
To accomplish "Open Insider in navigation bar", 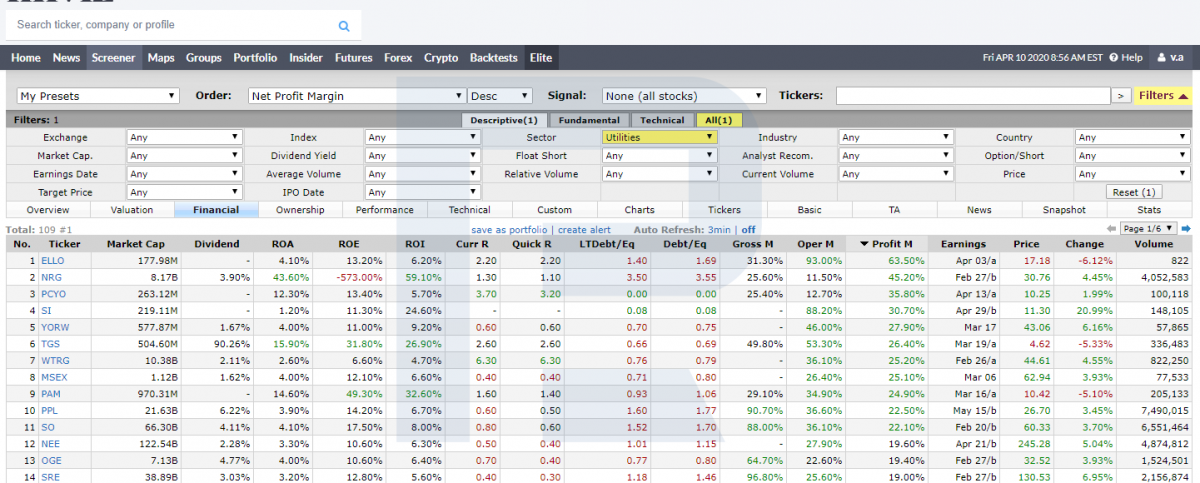I will (306, 58).
